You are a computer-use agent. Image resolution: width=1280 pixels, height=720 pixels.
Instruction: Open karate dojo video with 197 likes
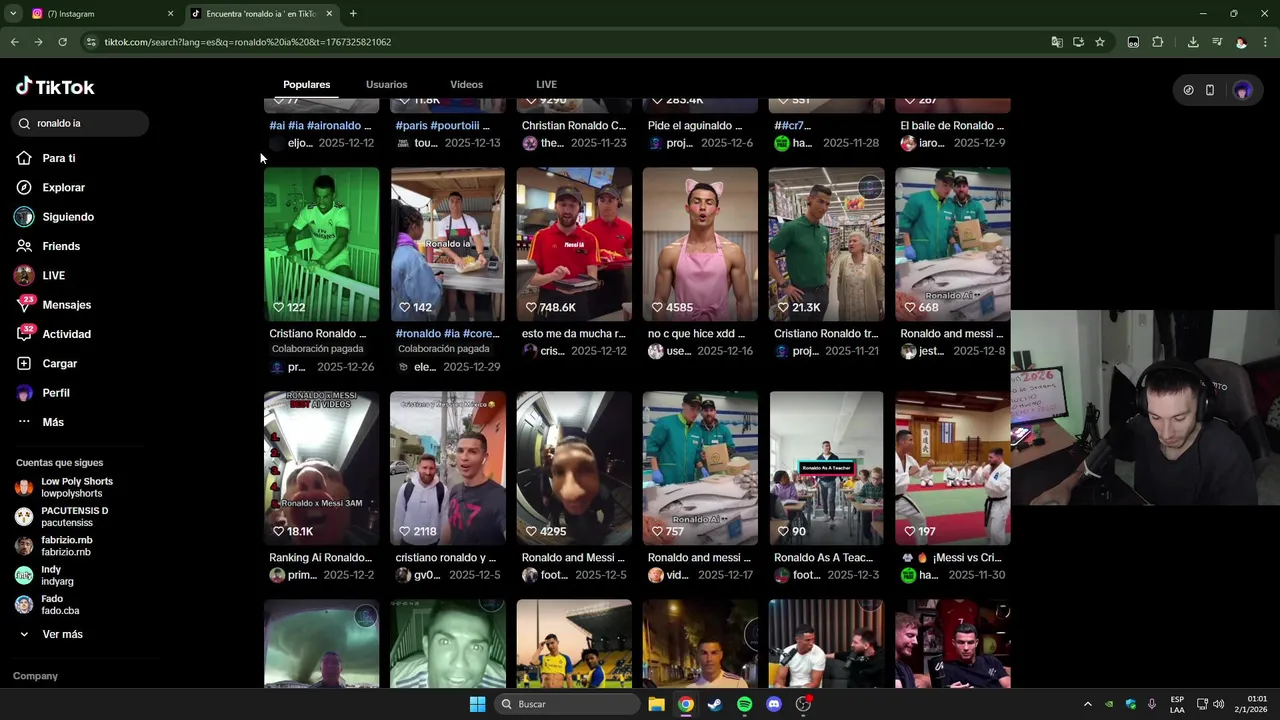tap(953, 468)
